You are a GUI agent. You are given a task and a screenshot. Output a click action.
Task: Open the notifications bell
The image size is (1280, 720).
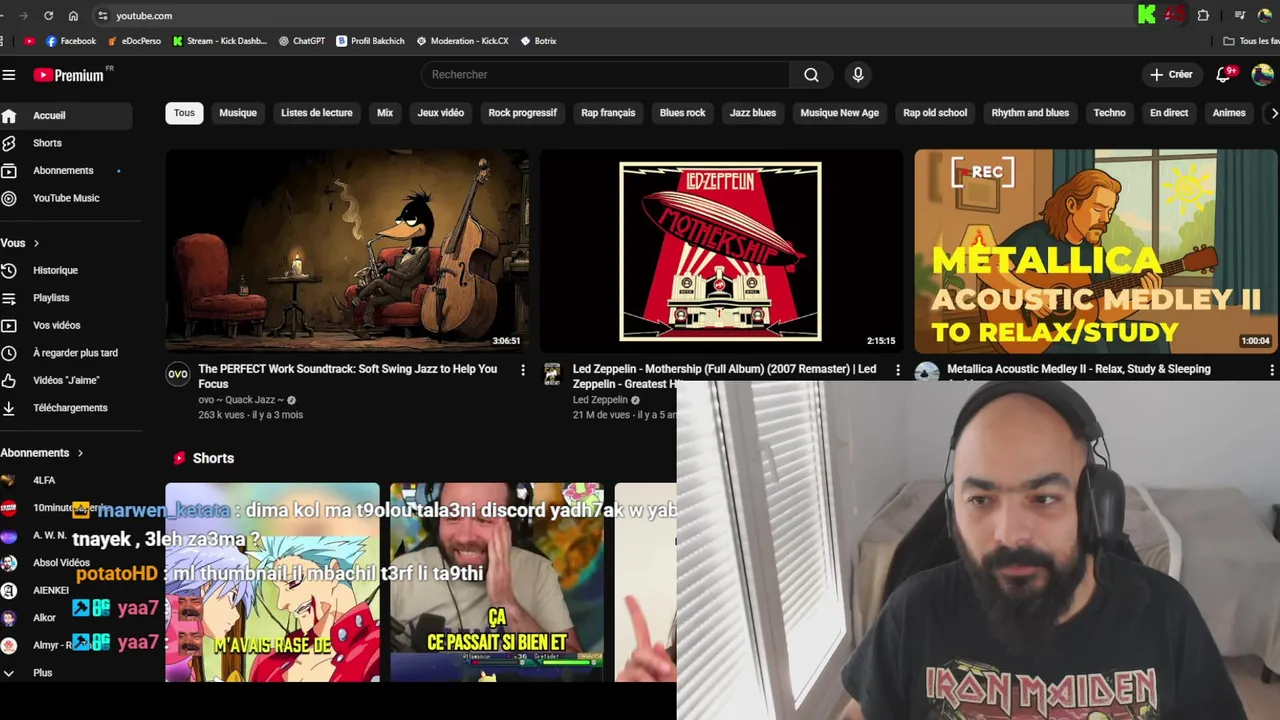coord(1223,75)
